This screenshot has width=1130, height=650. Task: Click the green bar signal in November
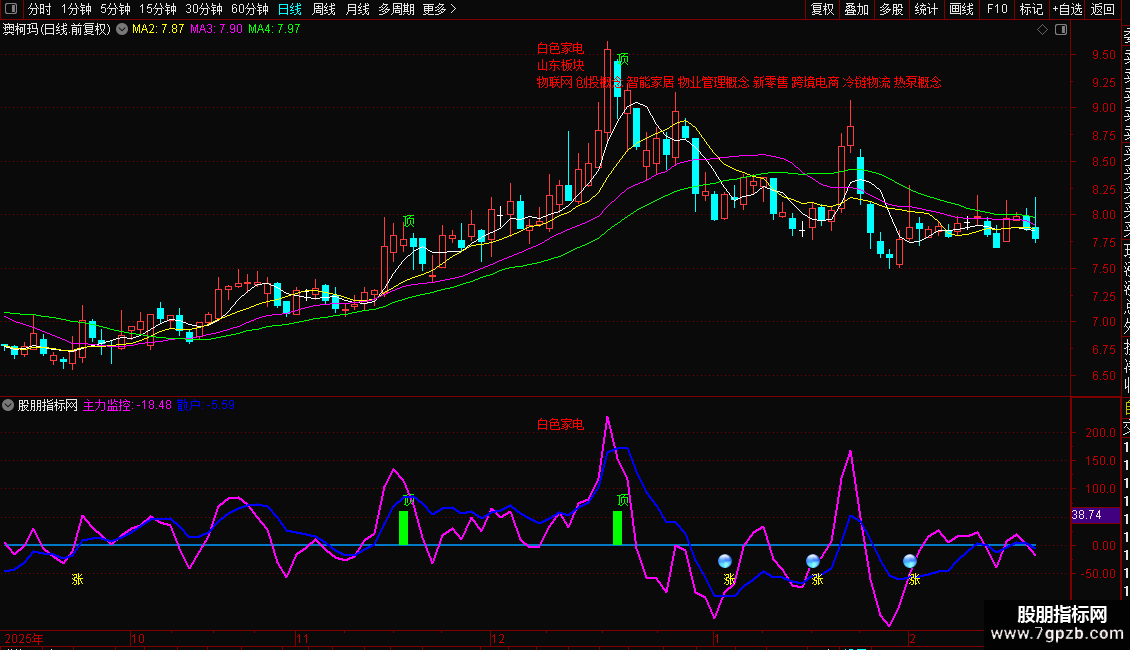tap(404, 527)
